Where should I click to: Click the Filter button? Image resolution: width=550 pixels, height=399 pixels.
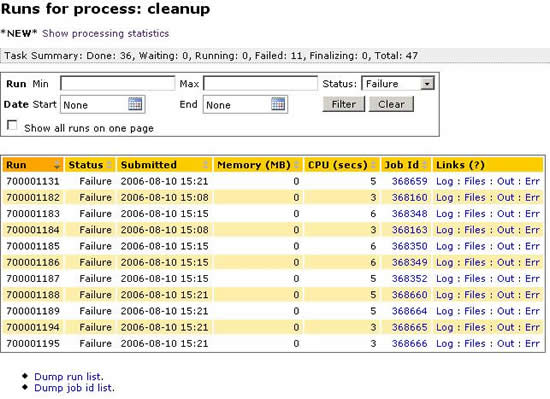tap(344, 104)
